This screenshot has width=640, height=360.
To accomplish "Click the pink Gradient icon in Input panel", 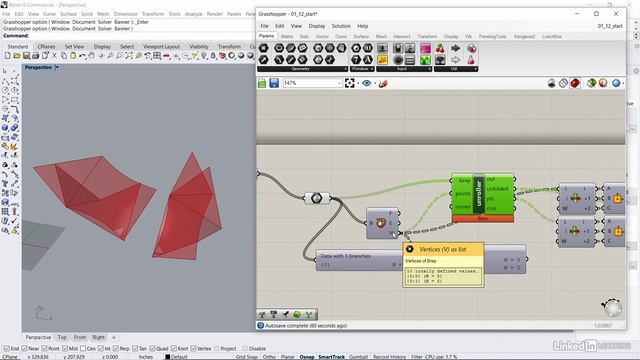I will [425, 49].
